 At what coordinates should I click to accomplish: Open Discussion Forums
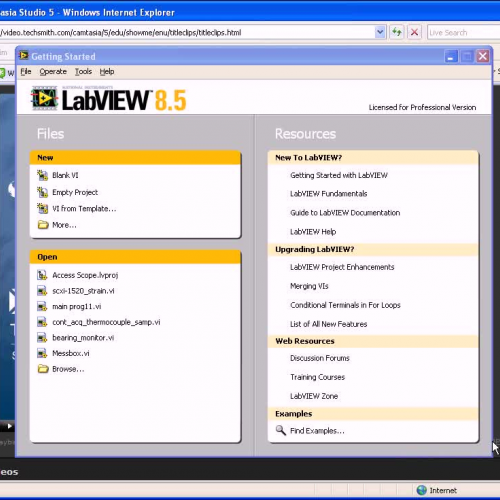(x=320, y=358)
